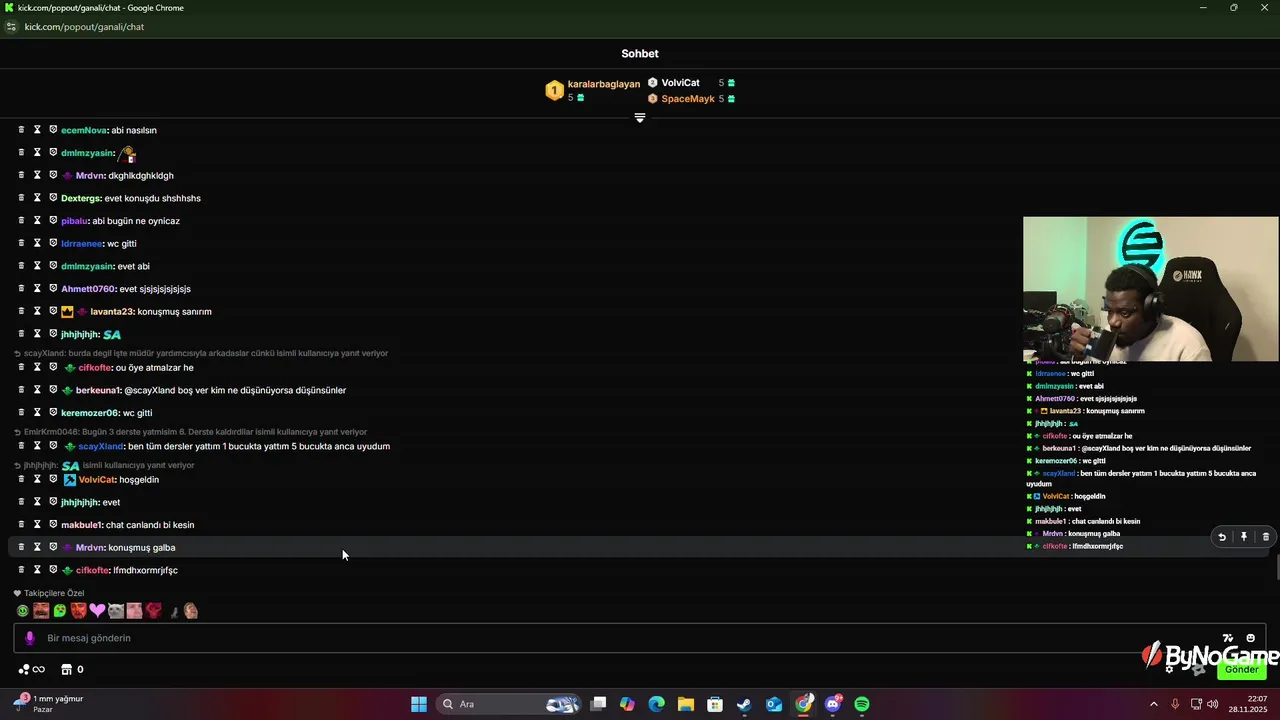Open lavanta23's user card
The image size is (1280, 720).
(111, 311)
